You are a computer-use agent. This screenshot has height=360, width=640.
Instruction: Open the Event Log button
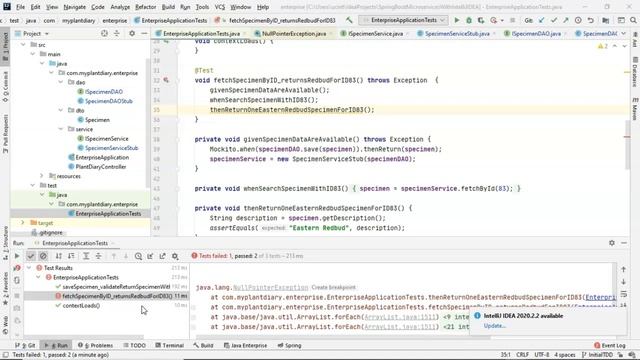(x=610, y=345)
